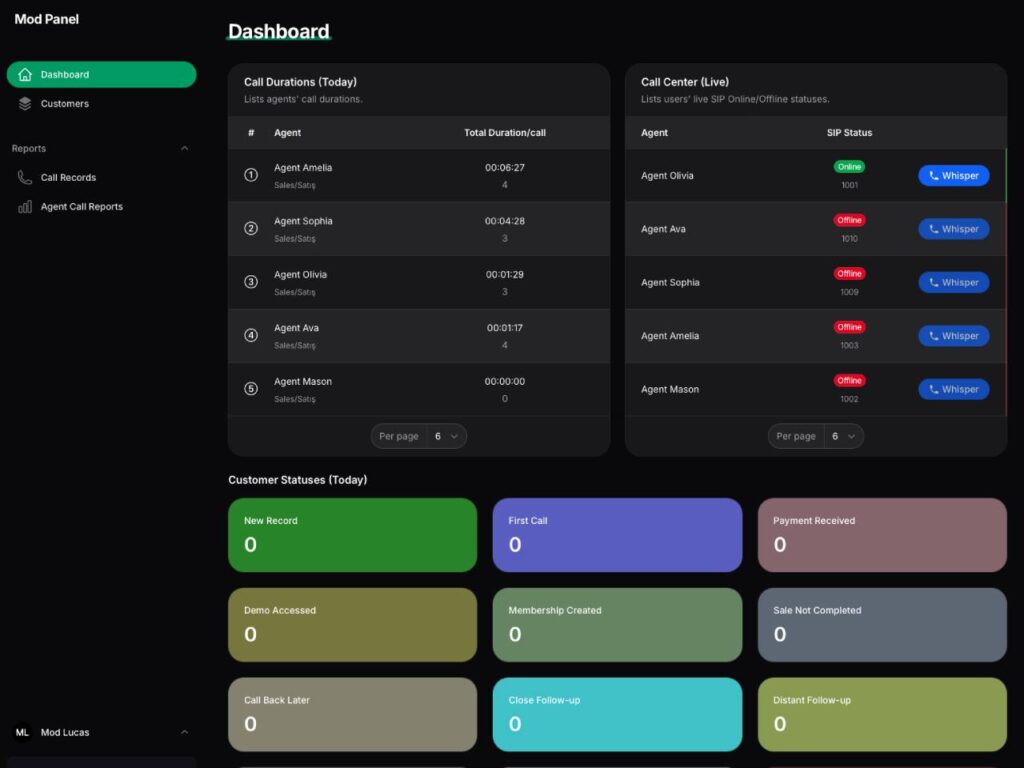Open Call Records report

(x=101, y=178)
